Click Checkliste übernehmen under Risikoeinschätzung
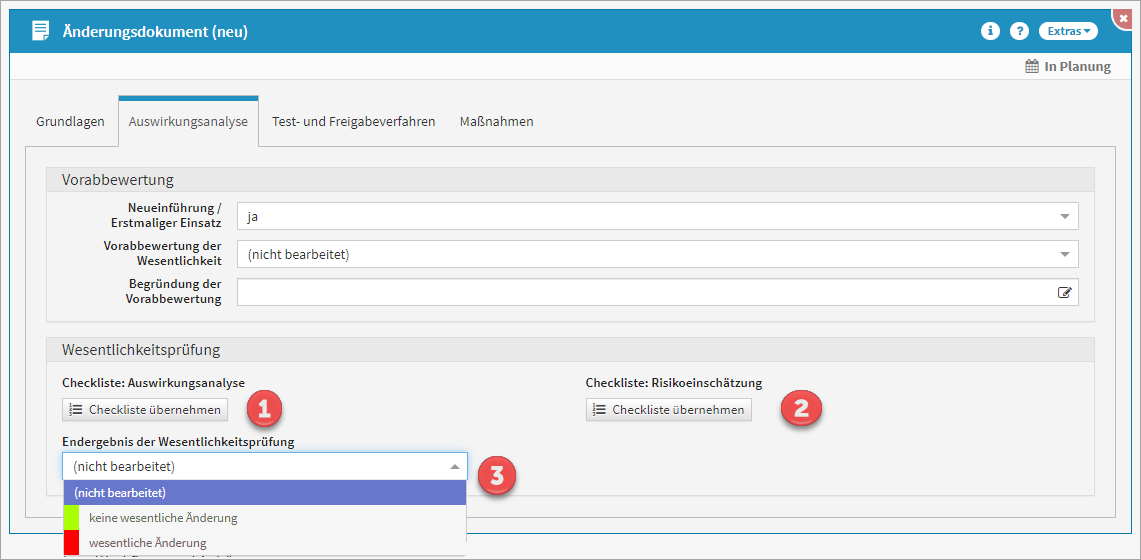 668,410
